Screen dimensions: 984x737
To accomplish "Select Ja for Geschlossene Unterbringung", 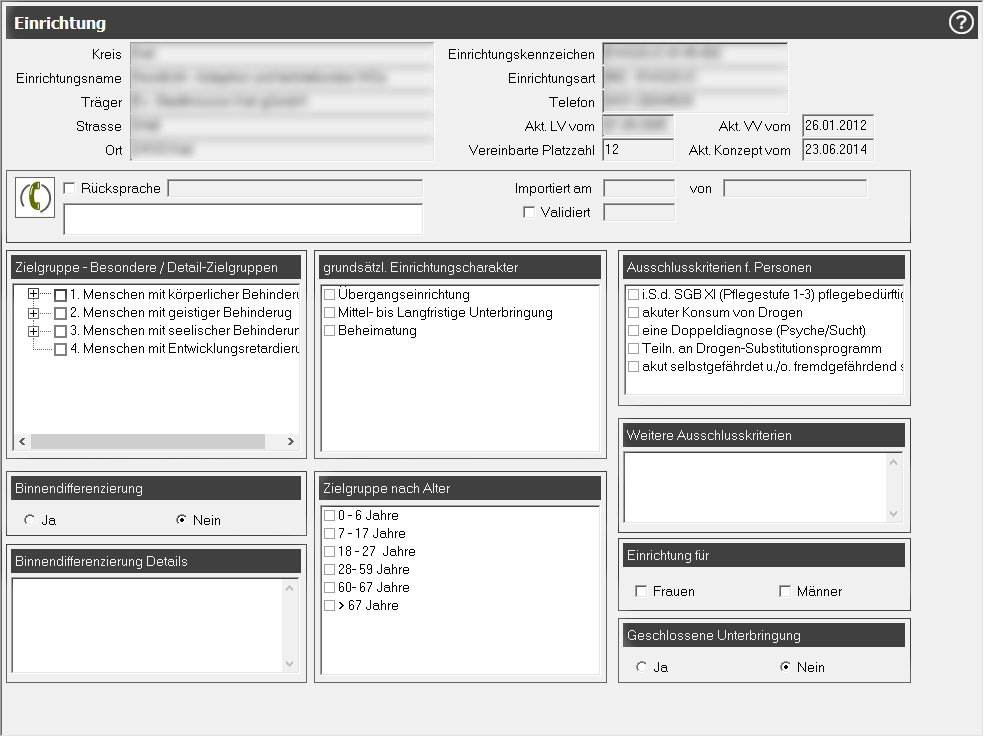I will pos(641,667).
